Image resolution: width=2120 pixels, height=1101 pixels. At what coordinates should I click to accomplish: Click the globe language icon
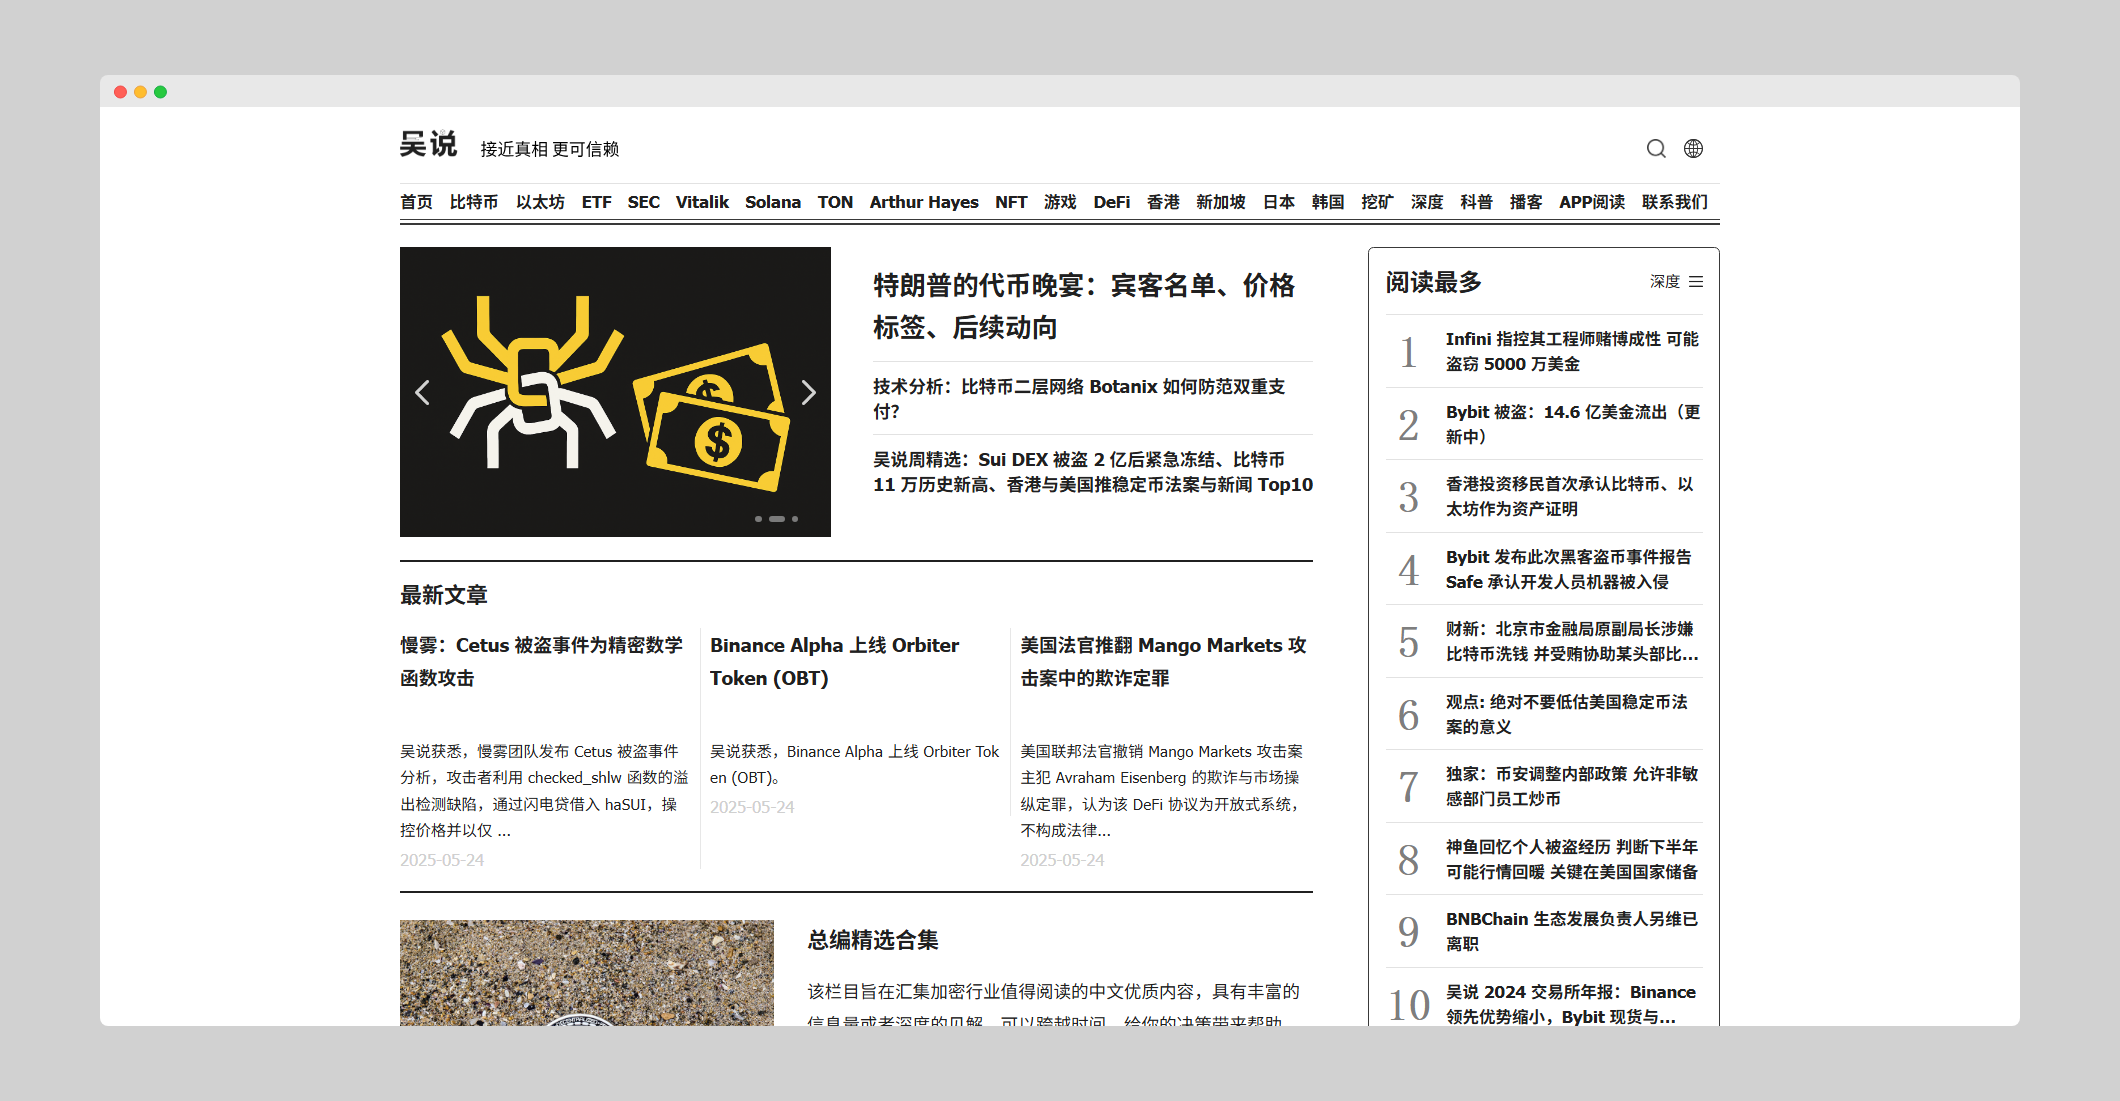tap(1693, 148)
